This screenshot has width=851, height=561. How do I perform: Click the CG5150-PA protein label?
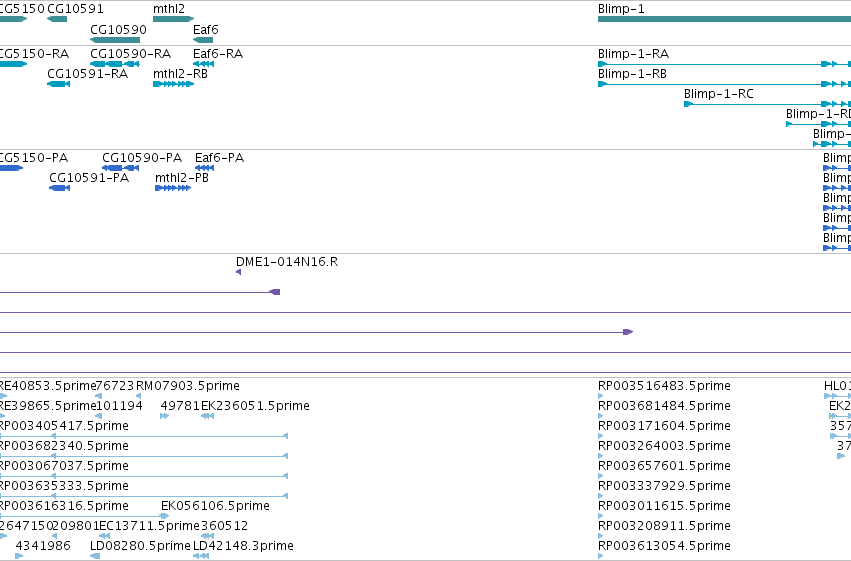pos(34,158)
